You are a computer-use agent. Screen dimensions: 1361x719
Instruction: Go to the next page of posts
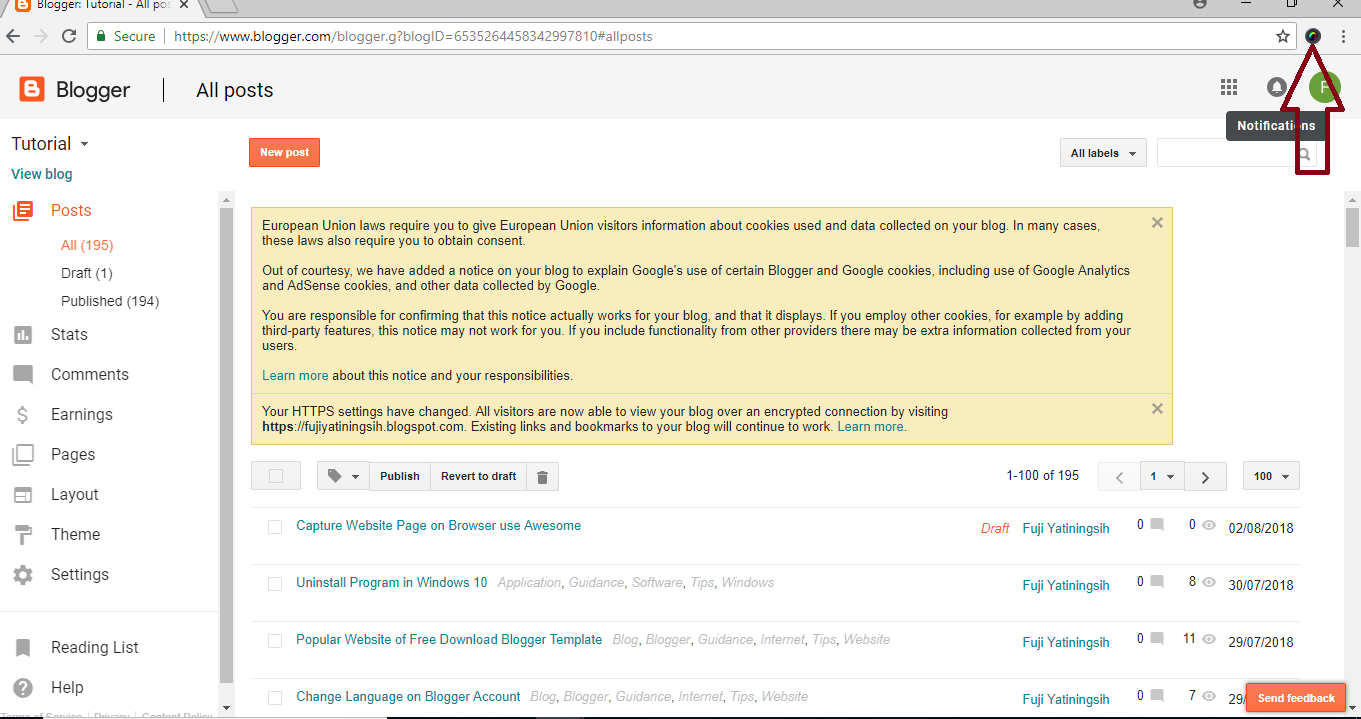(x=1206, y=477)
